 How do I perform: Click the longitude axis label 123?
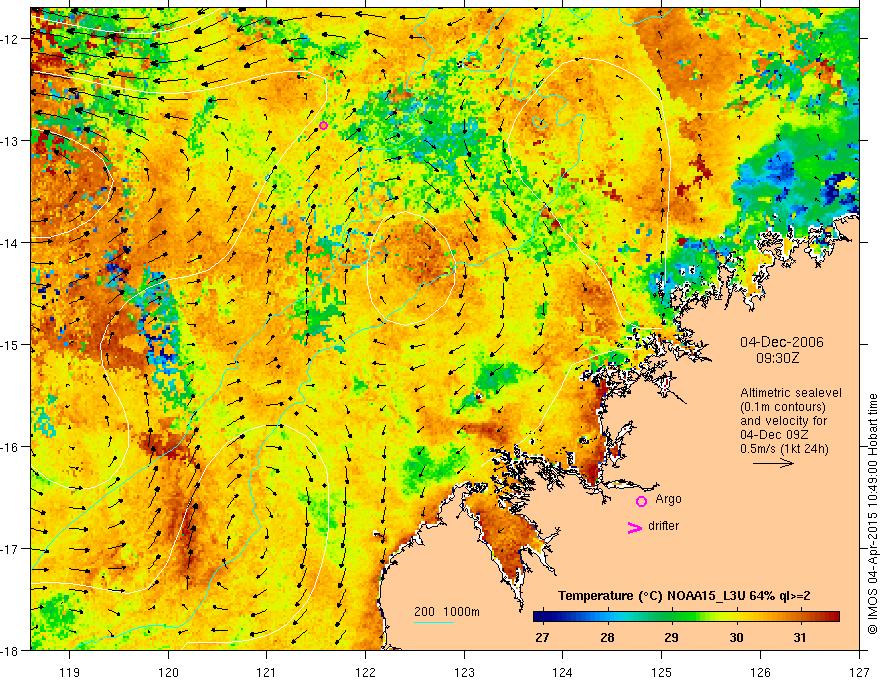tap(464, 672)
